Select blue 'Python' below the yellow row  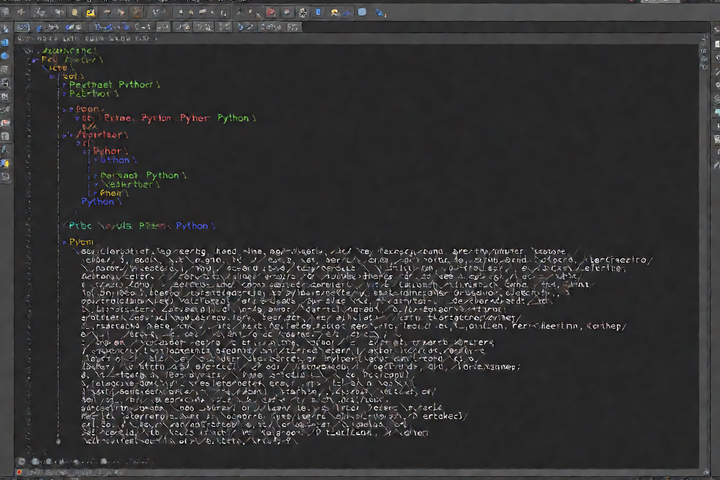pyautogui.click(x=97, y=202)
